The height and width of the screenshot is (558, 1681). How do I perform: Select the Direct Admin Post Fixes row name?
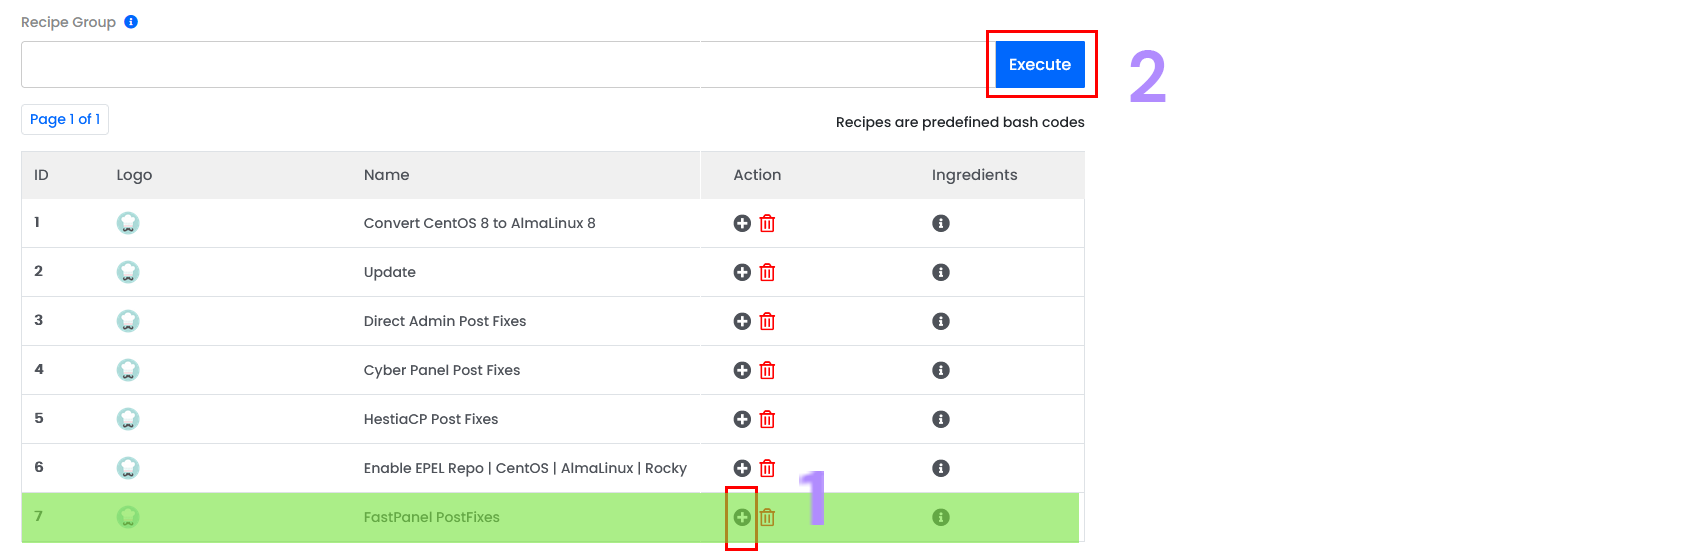(x=445, y=321)
